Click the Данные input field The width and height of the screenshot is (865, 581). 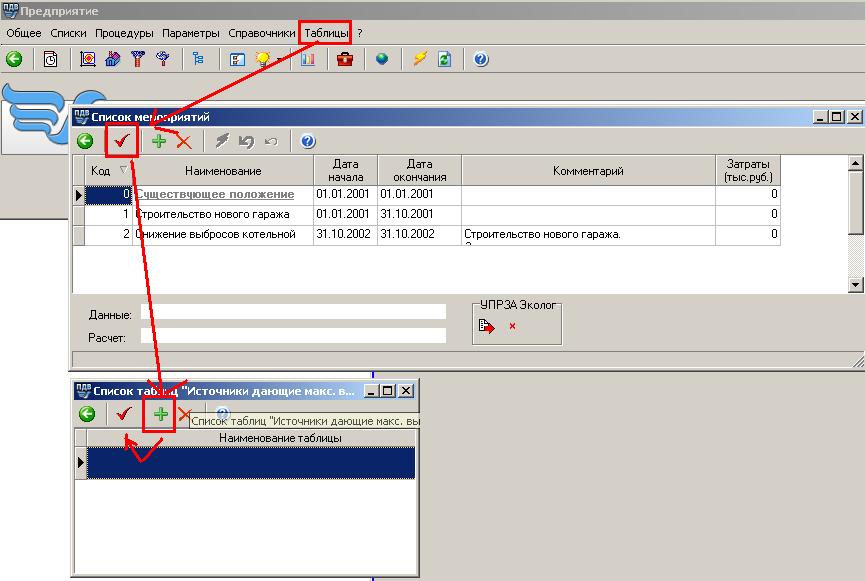click(x=292, y=314)
